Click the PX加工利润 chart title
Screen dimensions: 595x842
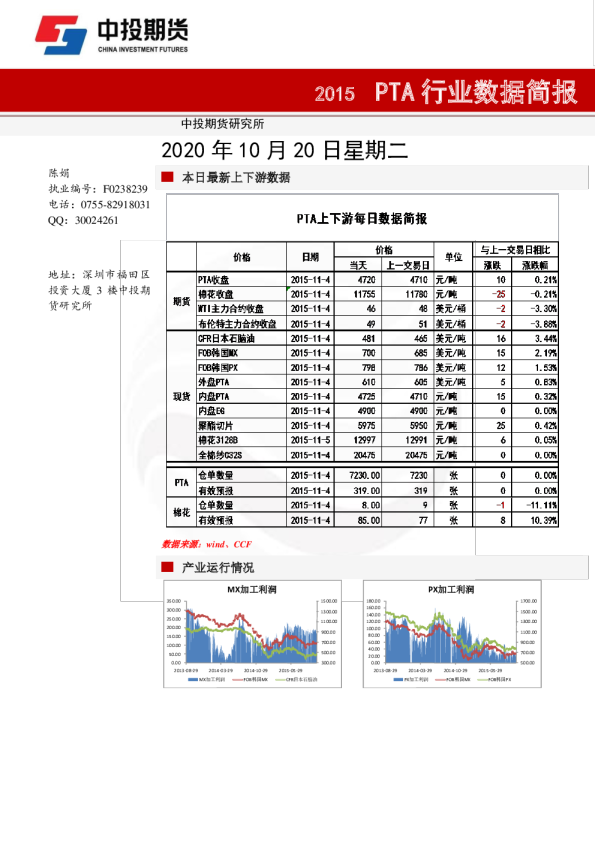point(451,589)
